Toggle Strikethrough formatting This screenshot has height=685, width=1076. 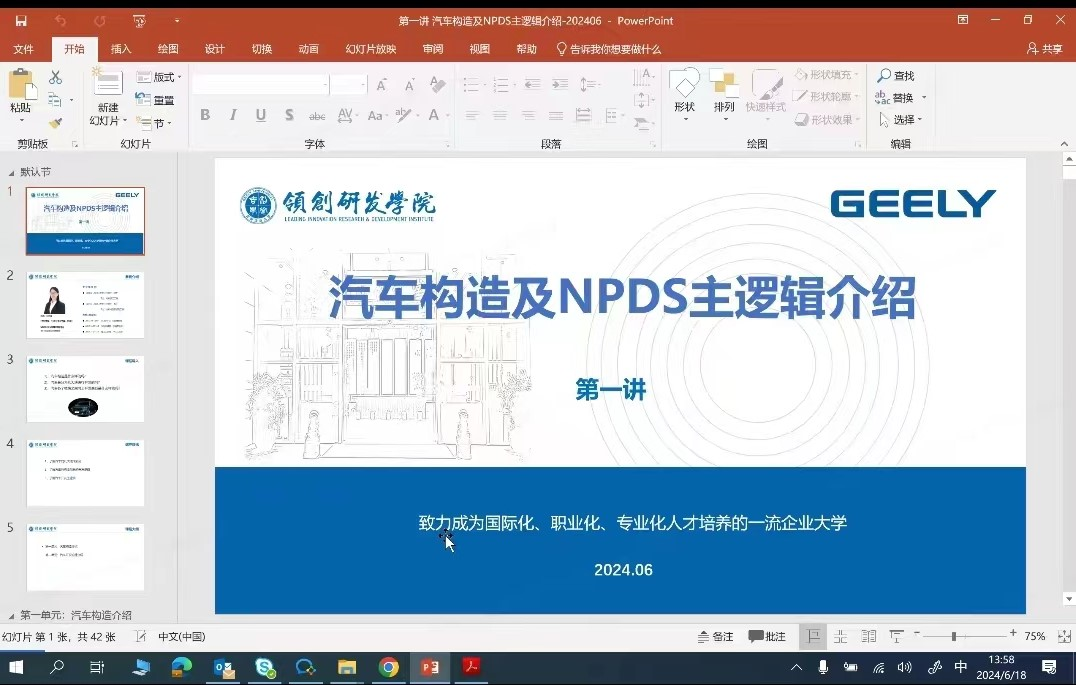coord(317,115)
